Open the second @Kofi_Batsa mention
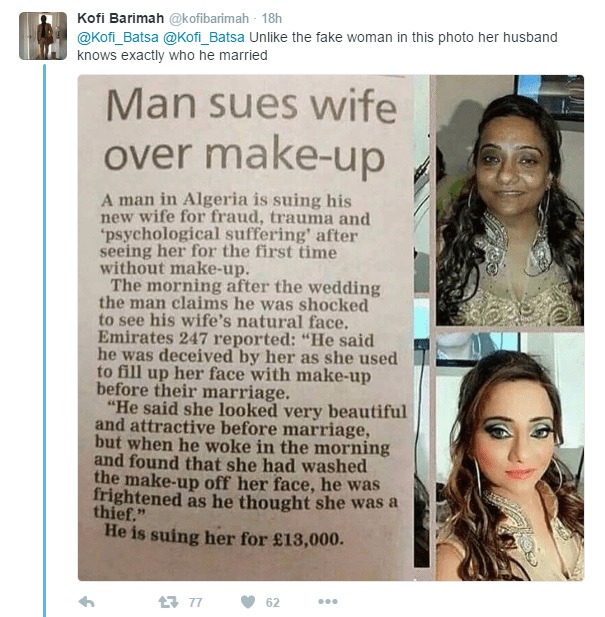This screenshot has height=617, width=605. pyautogui.click(x=203, y=38)
